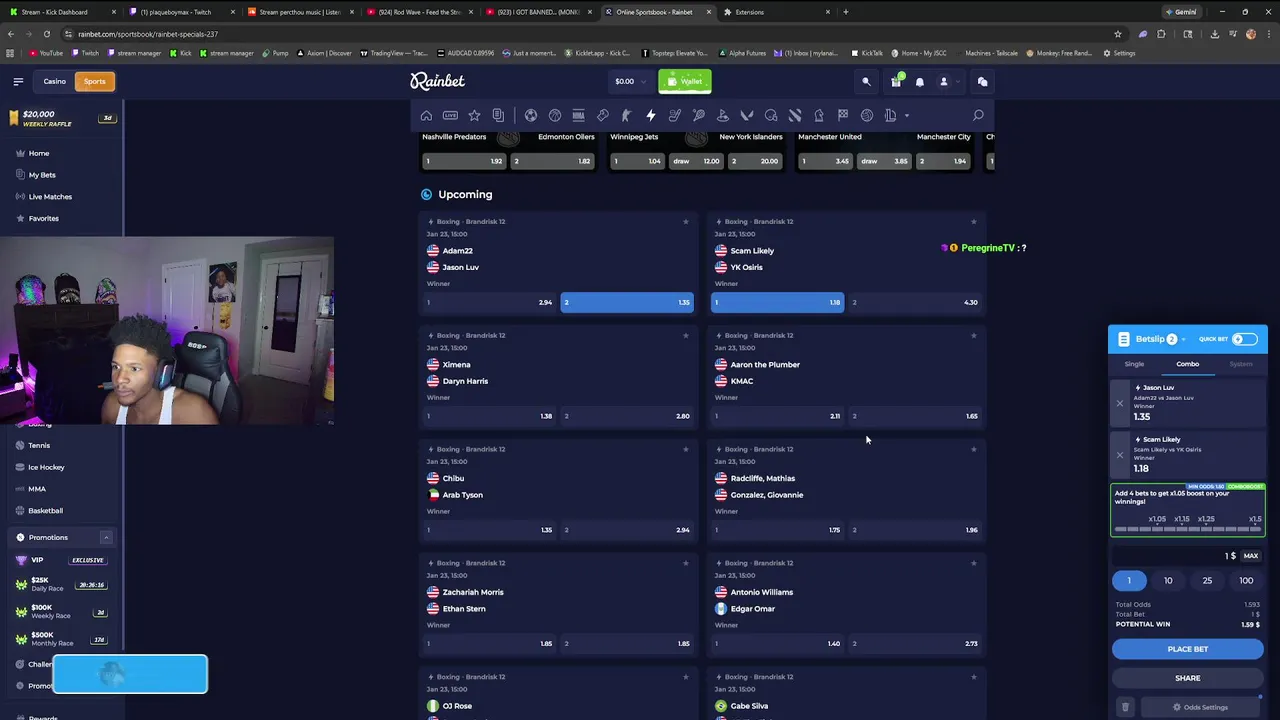
Task: Open the chat bubbles icon
Action: click(982, 81)
